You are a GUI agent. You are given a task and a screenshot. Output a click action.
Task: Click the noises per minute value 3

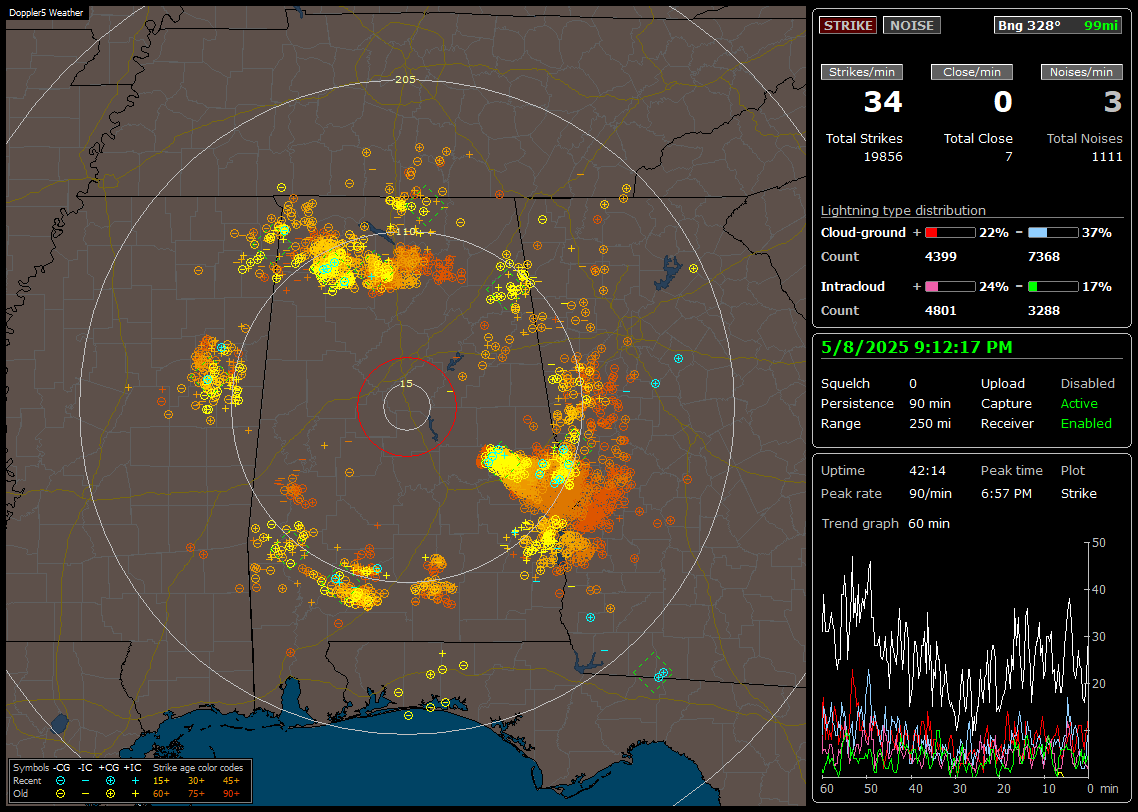click(x=1113, y=102)
